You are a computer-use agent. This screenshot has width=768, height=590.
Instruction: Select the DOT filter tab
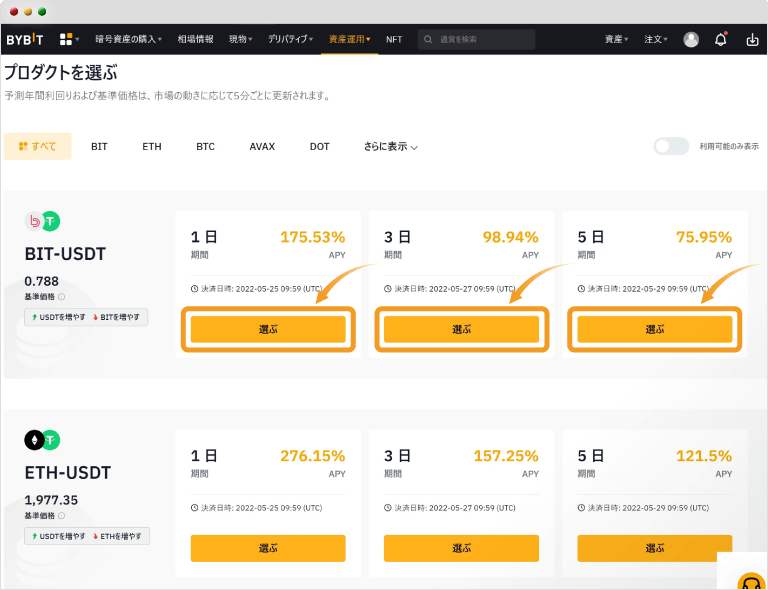coord(319,146)
